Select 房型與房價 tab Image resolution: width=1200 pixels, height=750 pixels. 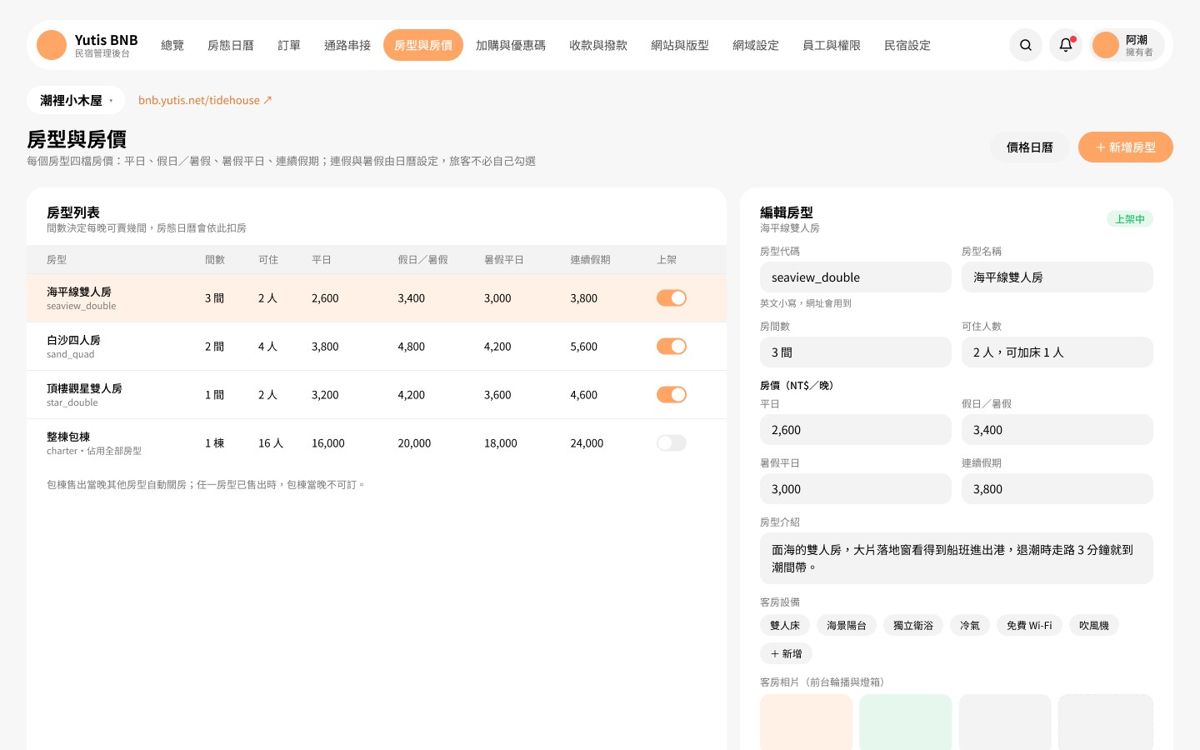(423, 45)
